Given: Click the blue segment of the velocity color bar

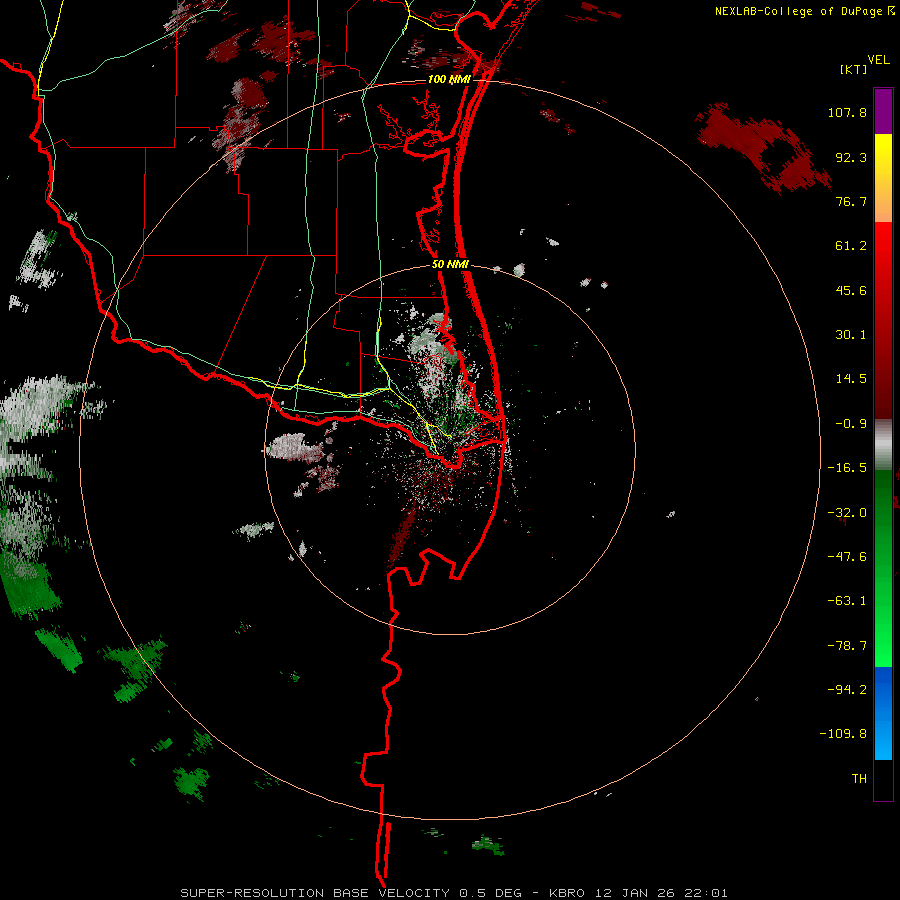Looking at the screenshot, I should (883, 713).
